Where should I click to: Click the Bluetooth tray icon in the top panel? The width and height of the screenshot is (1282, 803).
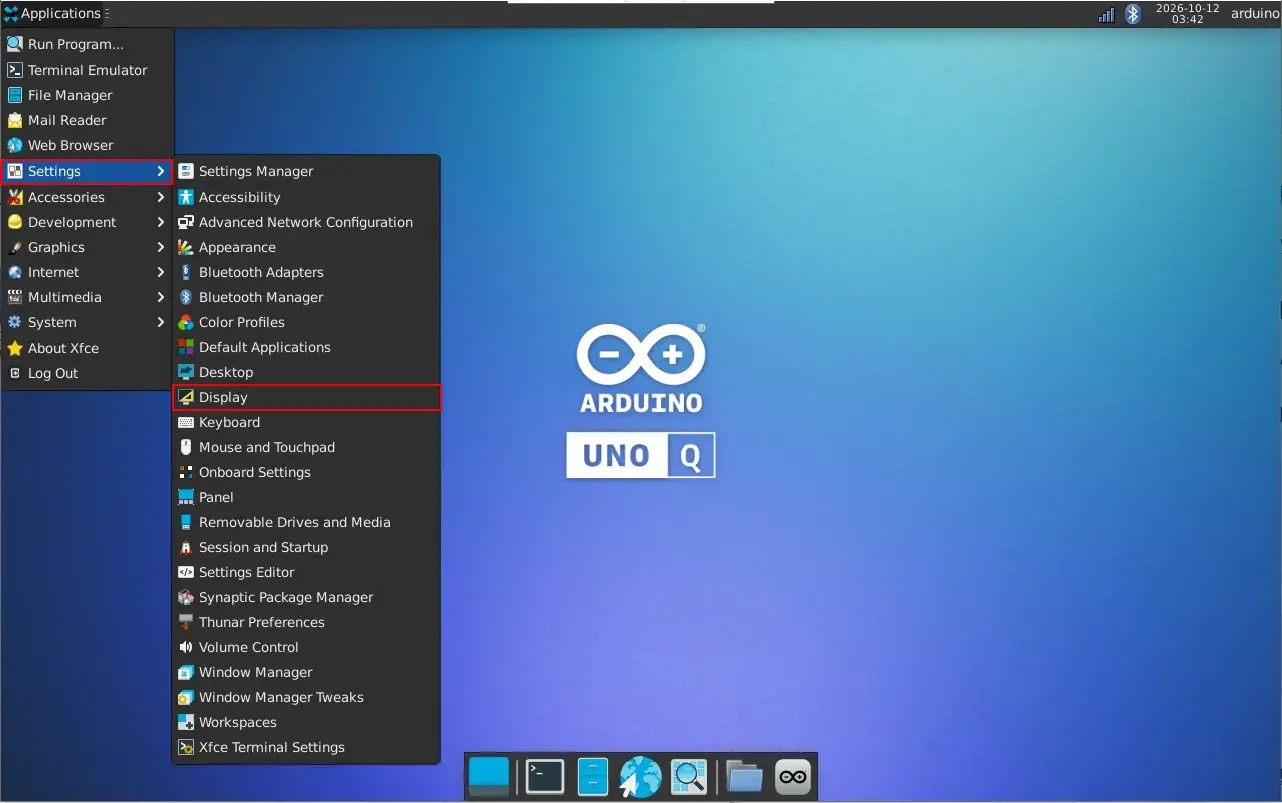coord(1133,14)
